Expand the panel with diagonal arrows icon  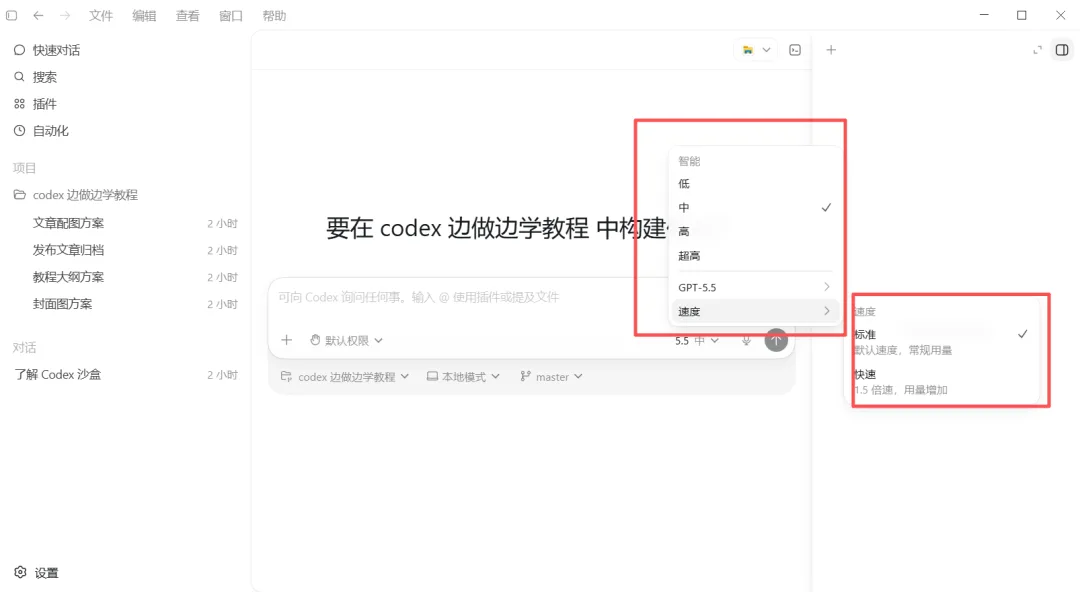[x=1037, y=50]
